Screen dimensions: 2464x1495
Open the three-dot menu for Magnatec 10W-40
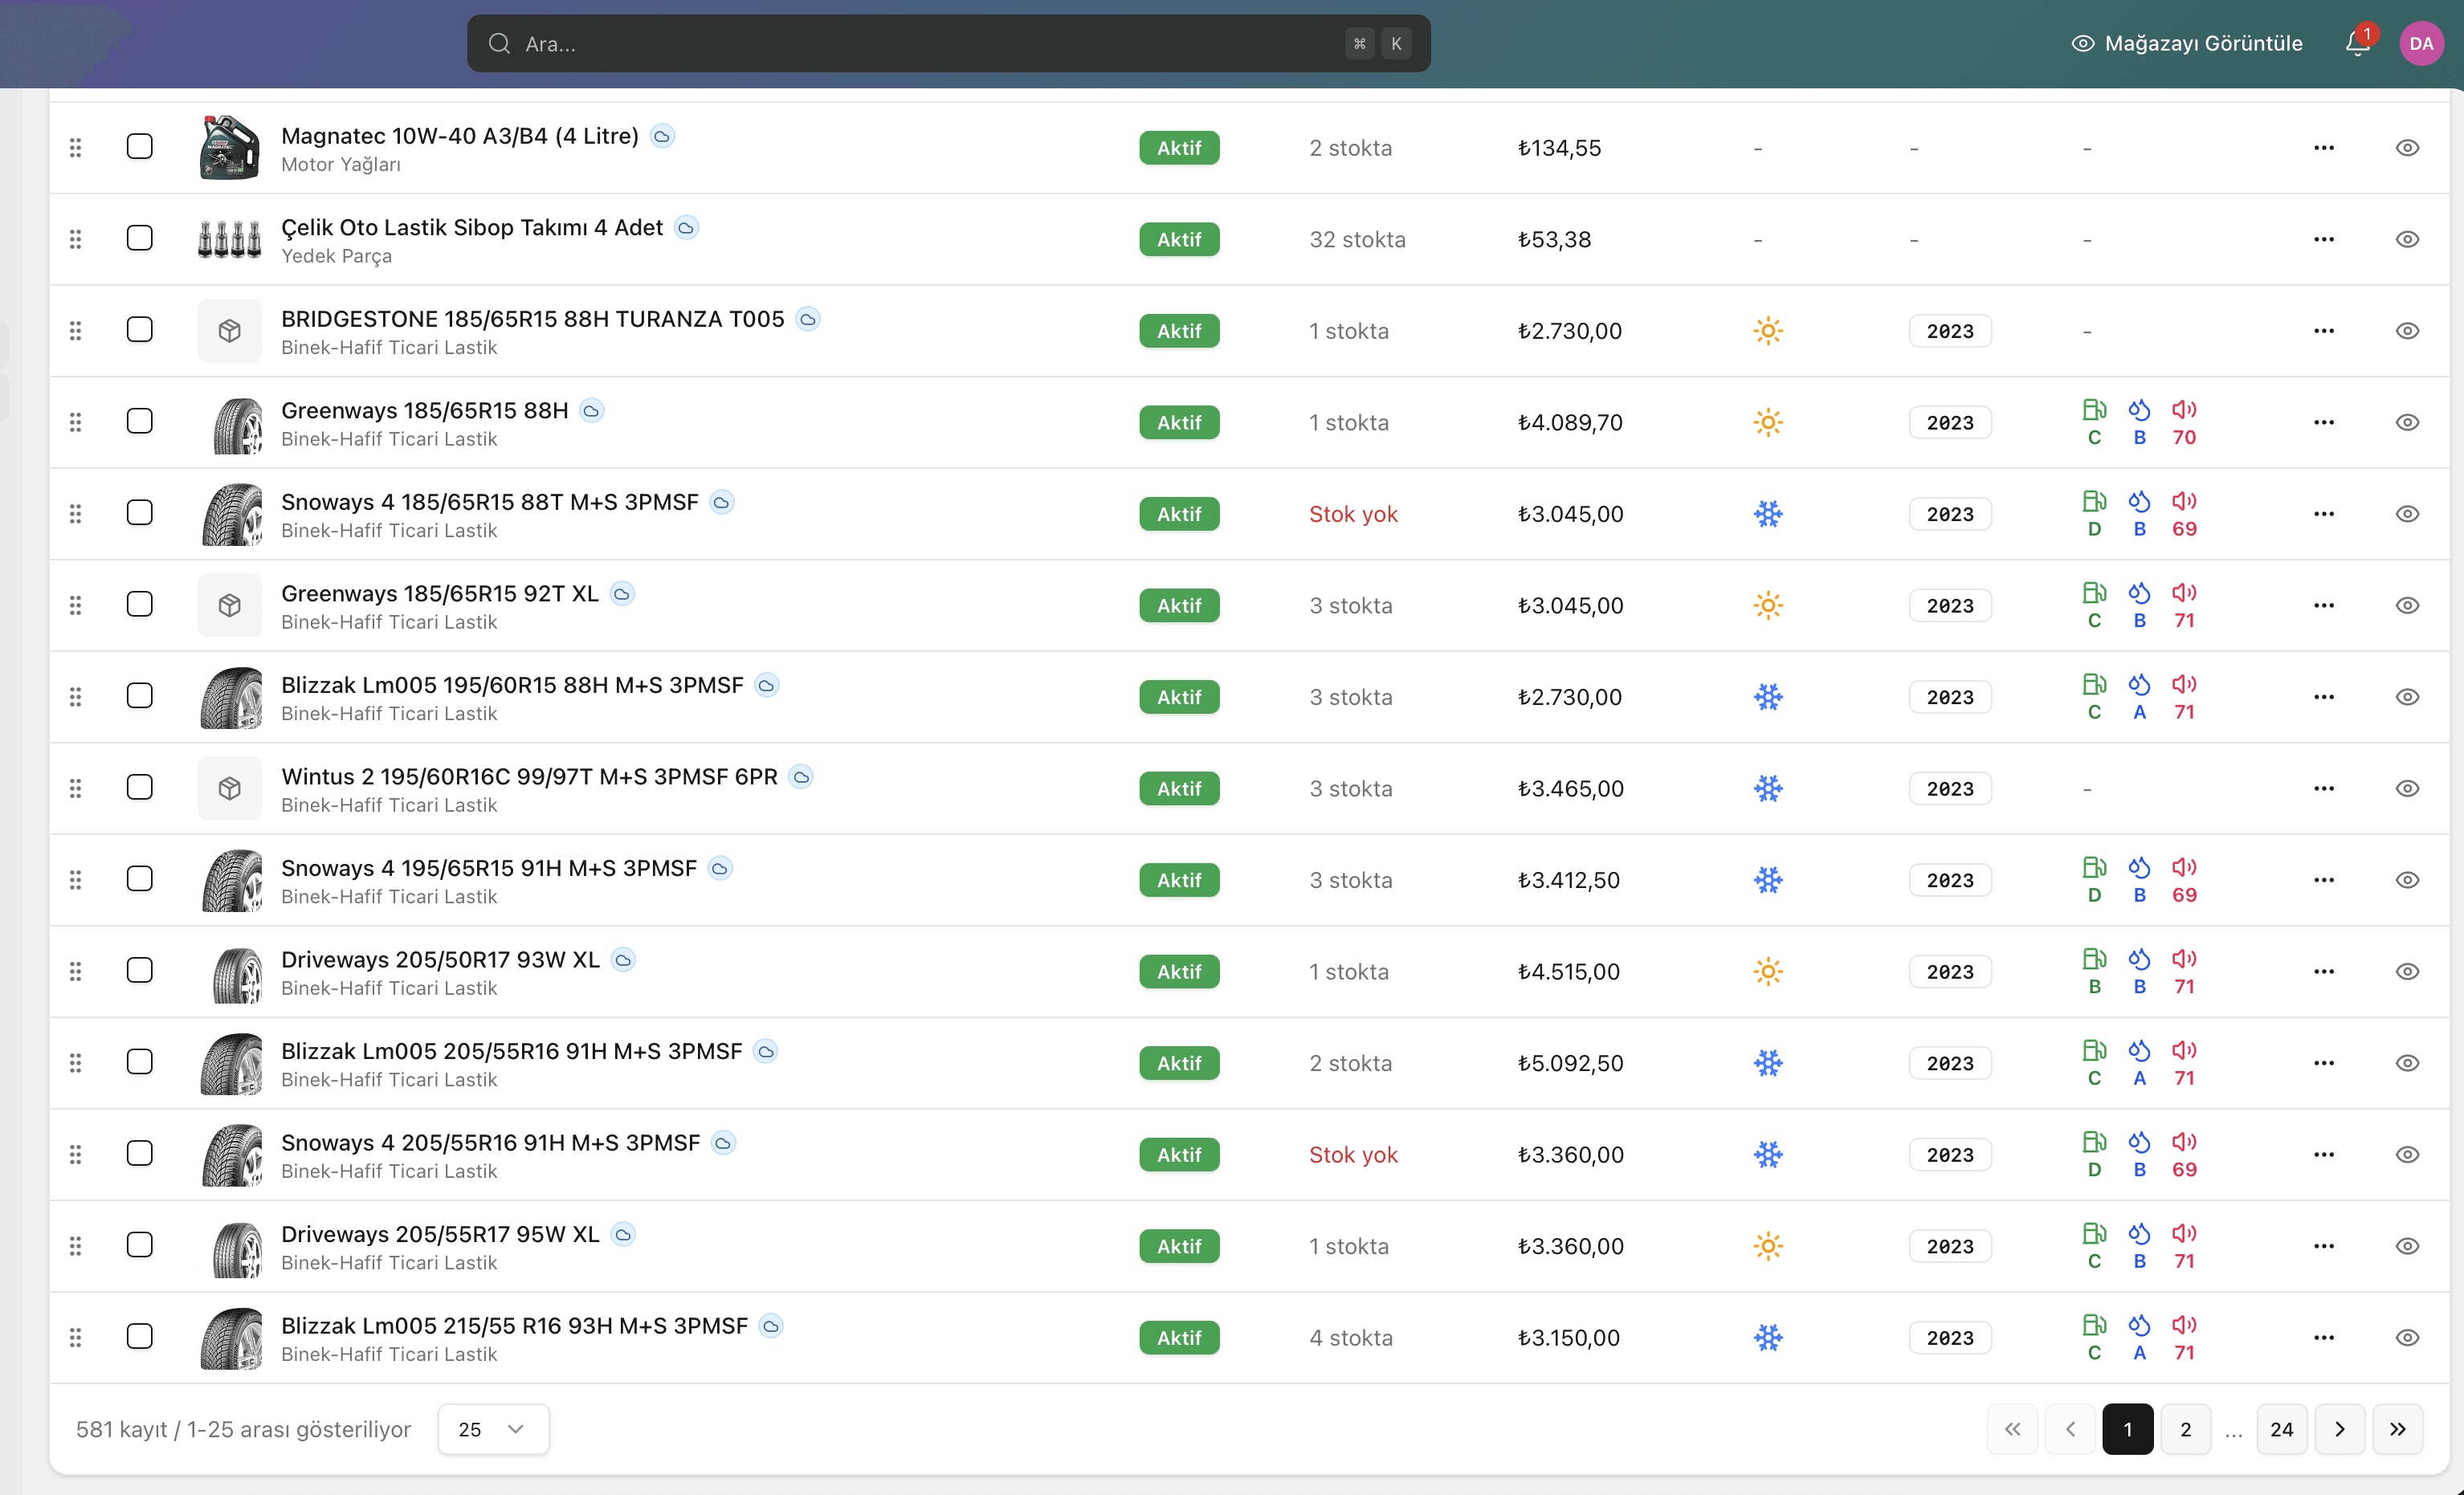click(x=2323, y=148)
